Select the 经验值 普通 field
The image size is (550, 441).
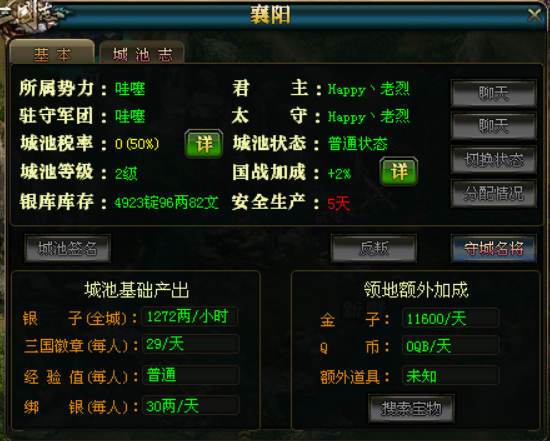point(190,375)
